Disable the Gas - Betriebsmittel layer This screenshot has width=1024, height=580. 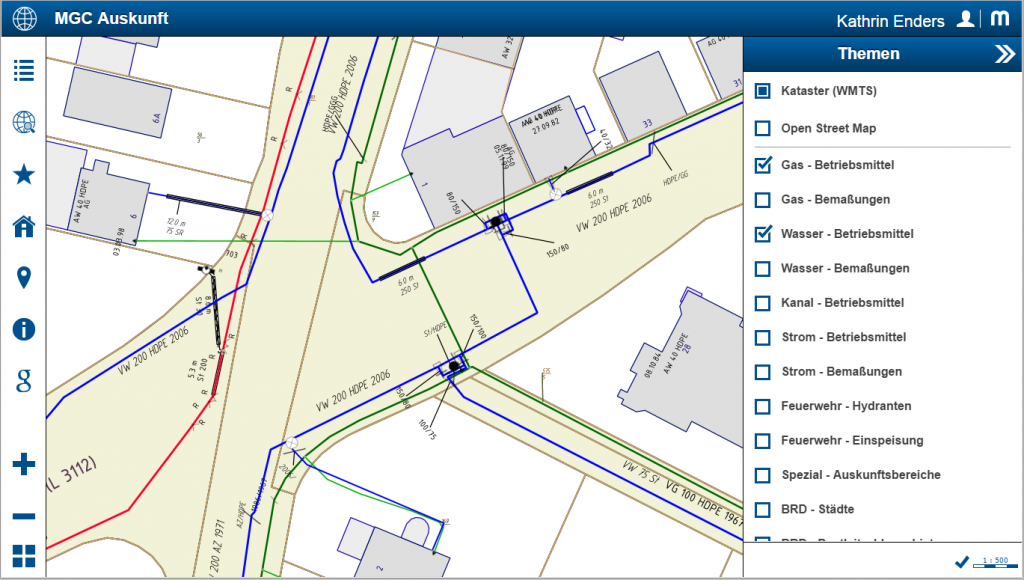click(x=763, y=165)
